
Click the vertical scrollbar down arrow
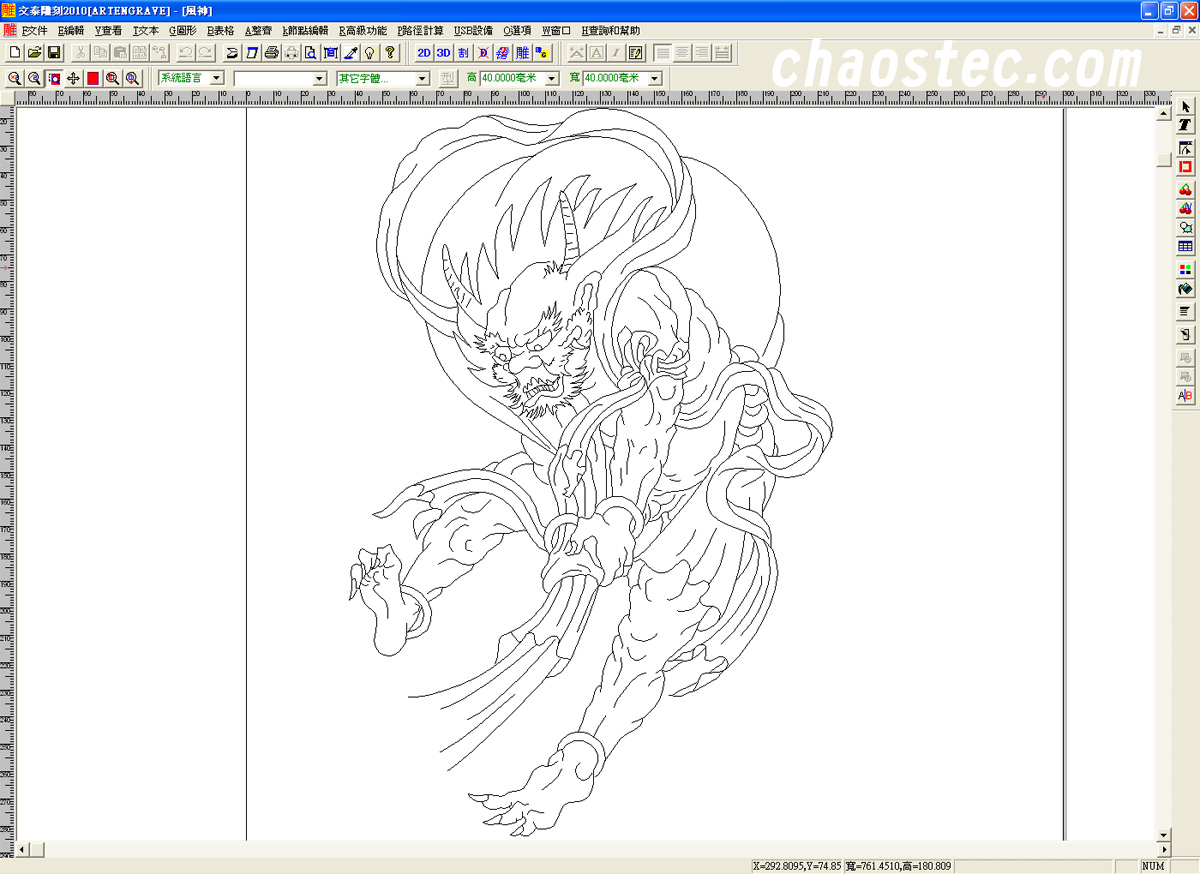click(x=1162, y=834)
